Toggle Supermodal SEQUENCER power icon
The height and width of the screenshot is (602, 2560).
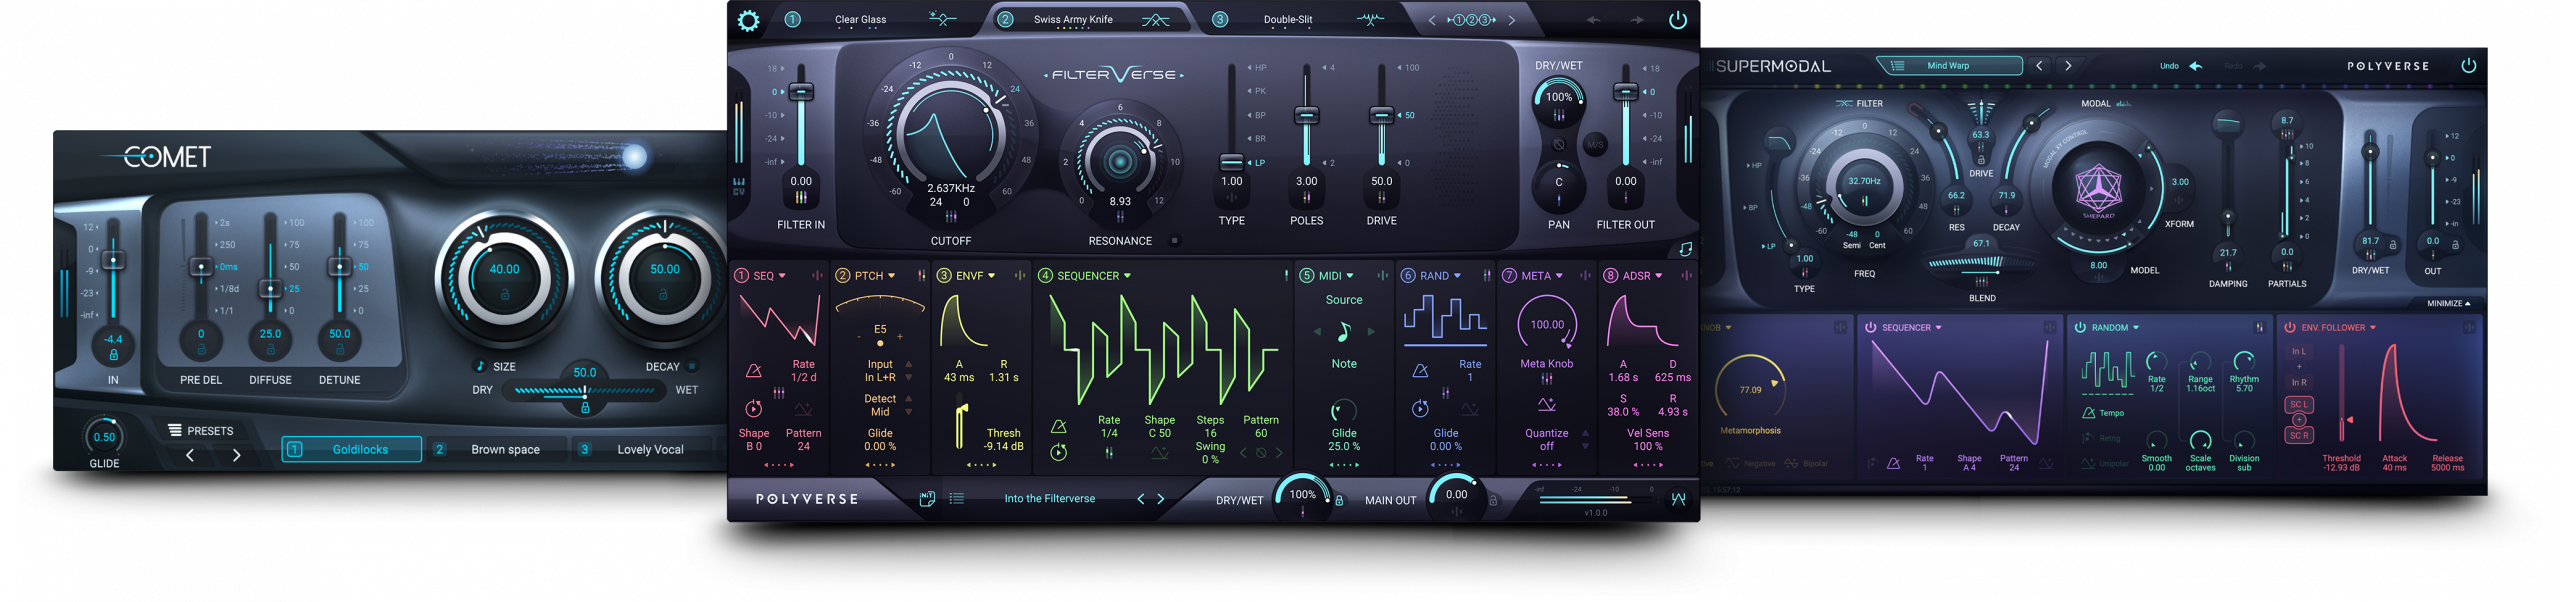[x=1870, y=327]
